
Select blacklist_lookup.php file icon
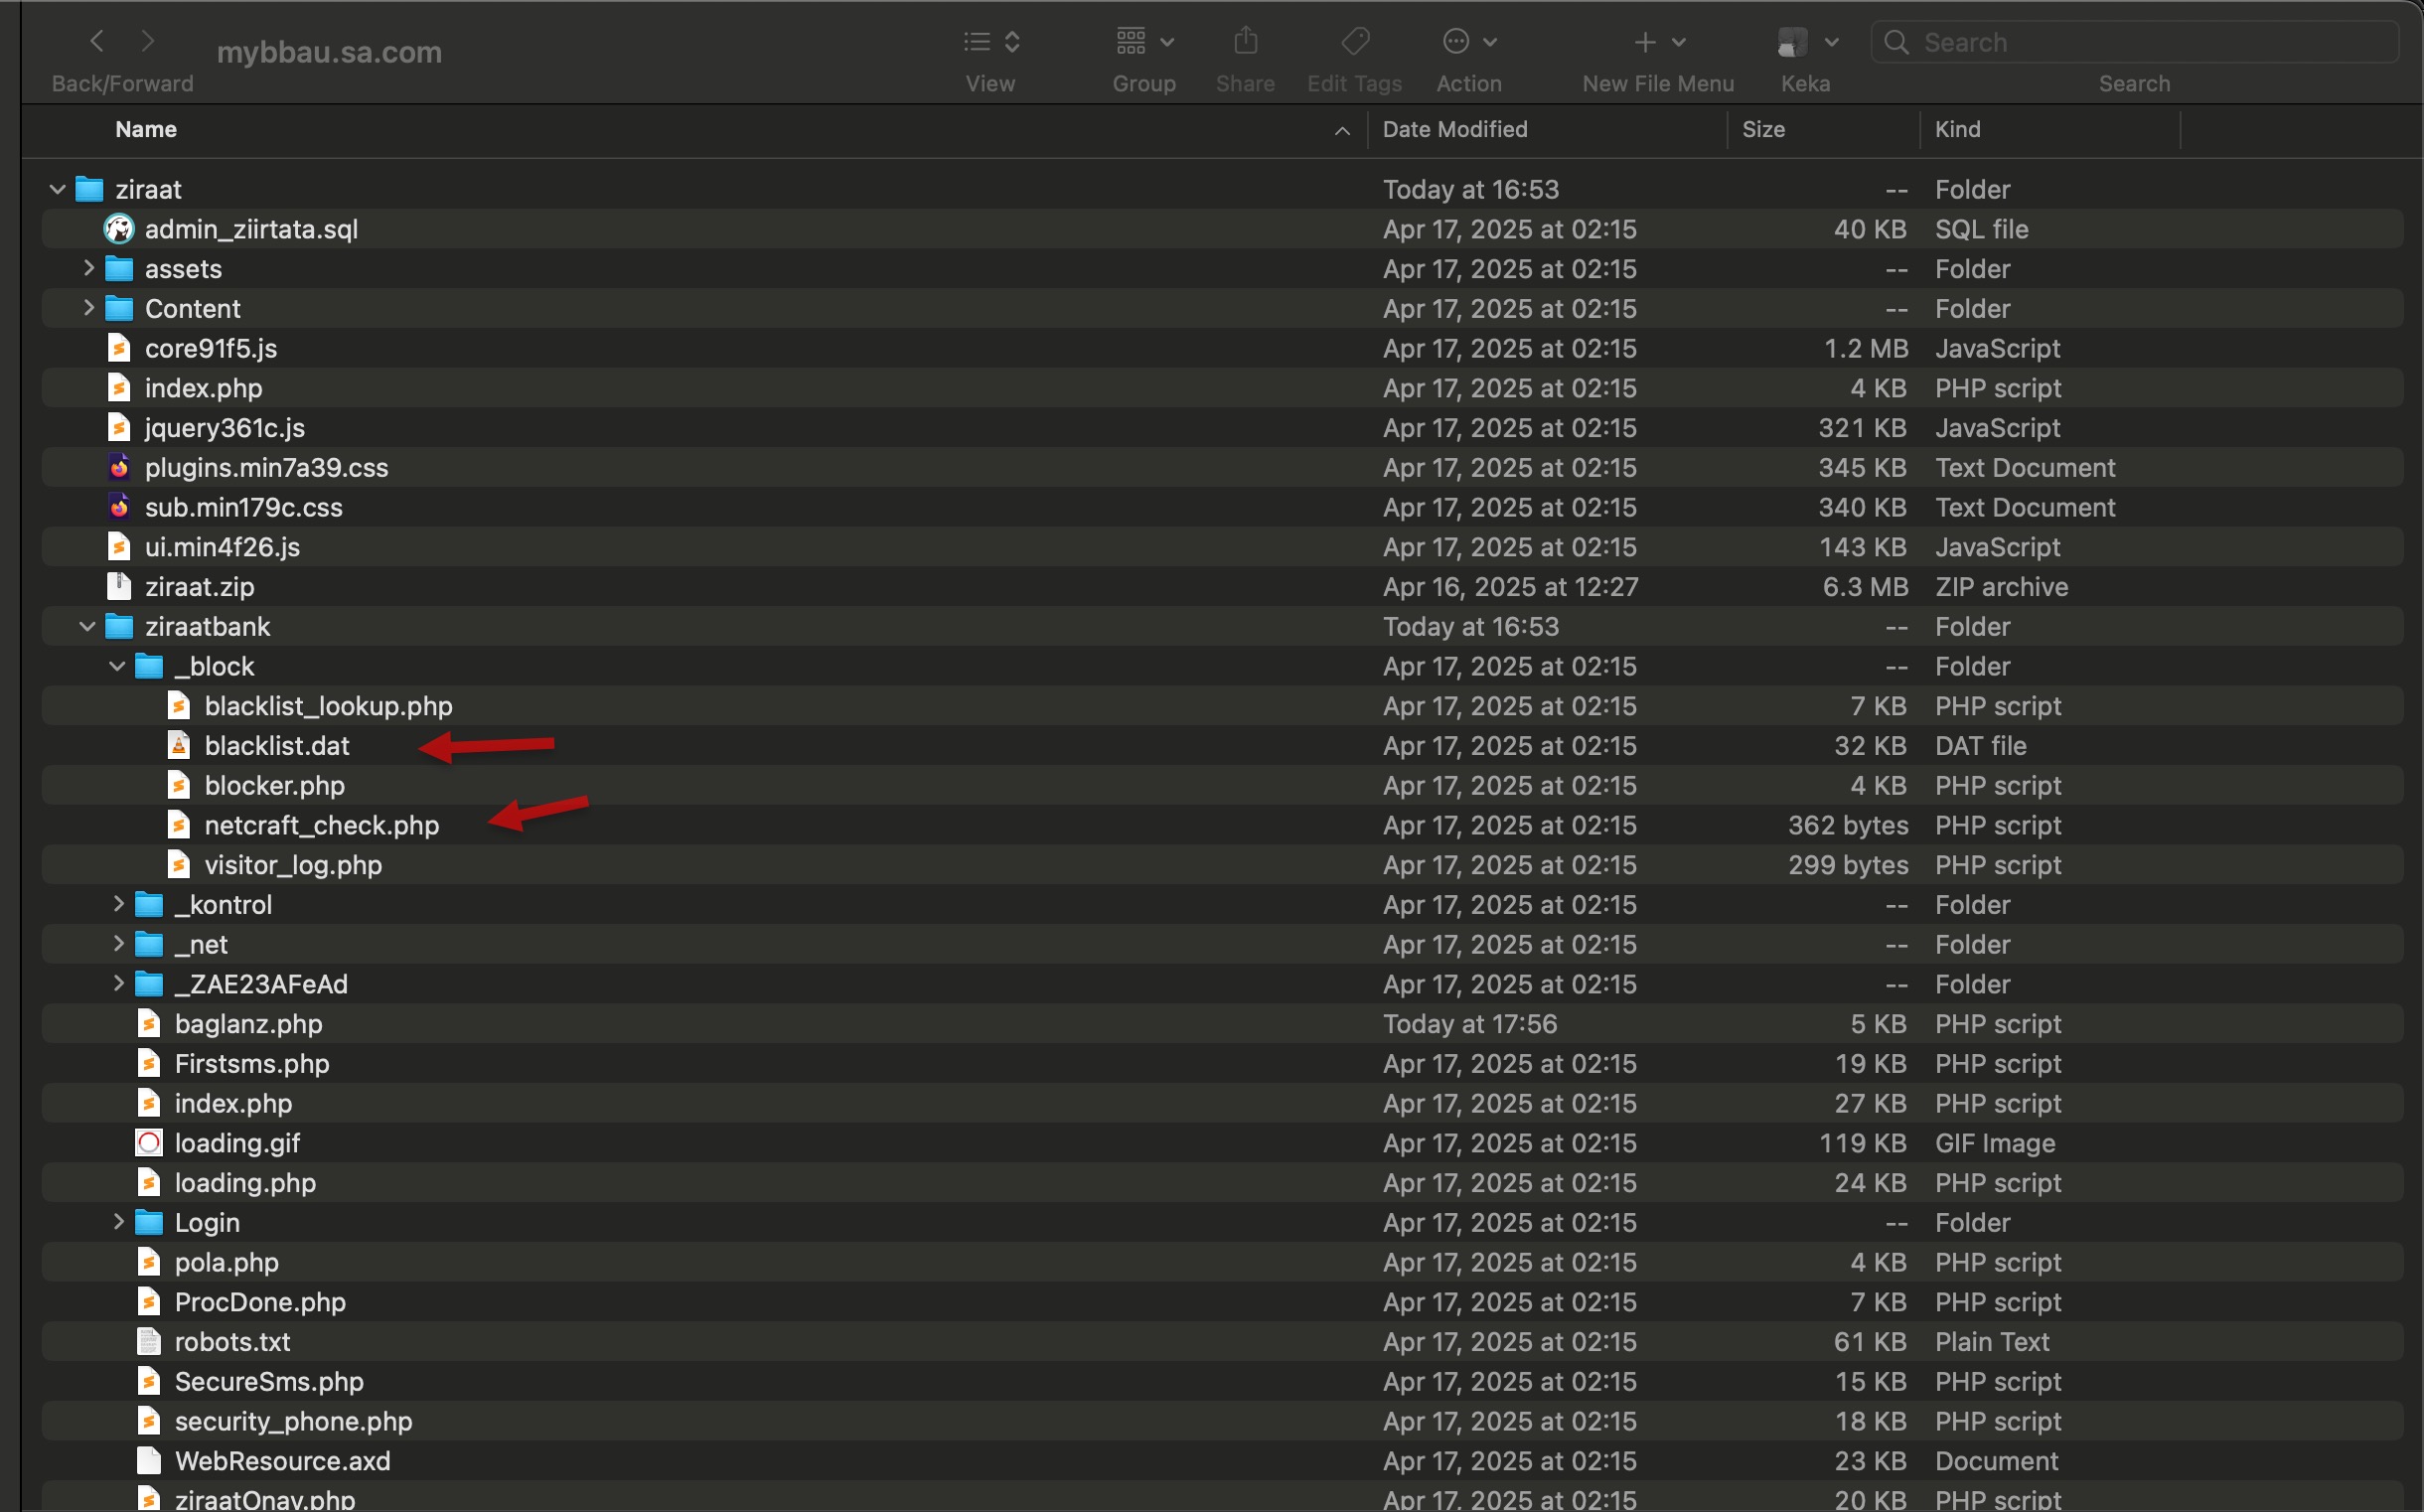pos(179,706)
